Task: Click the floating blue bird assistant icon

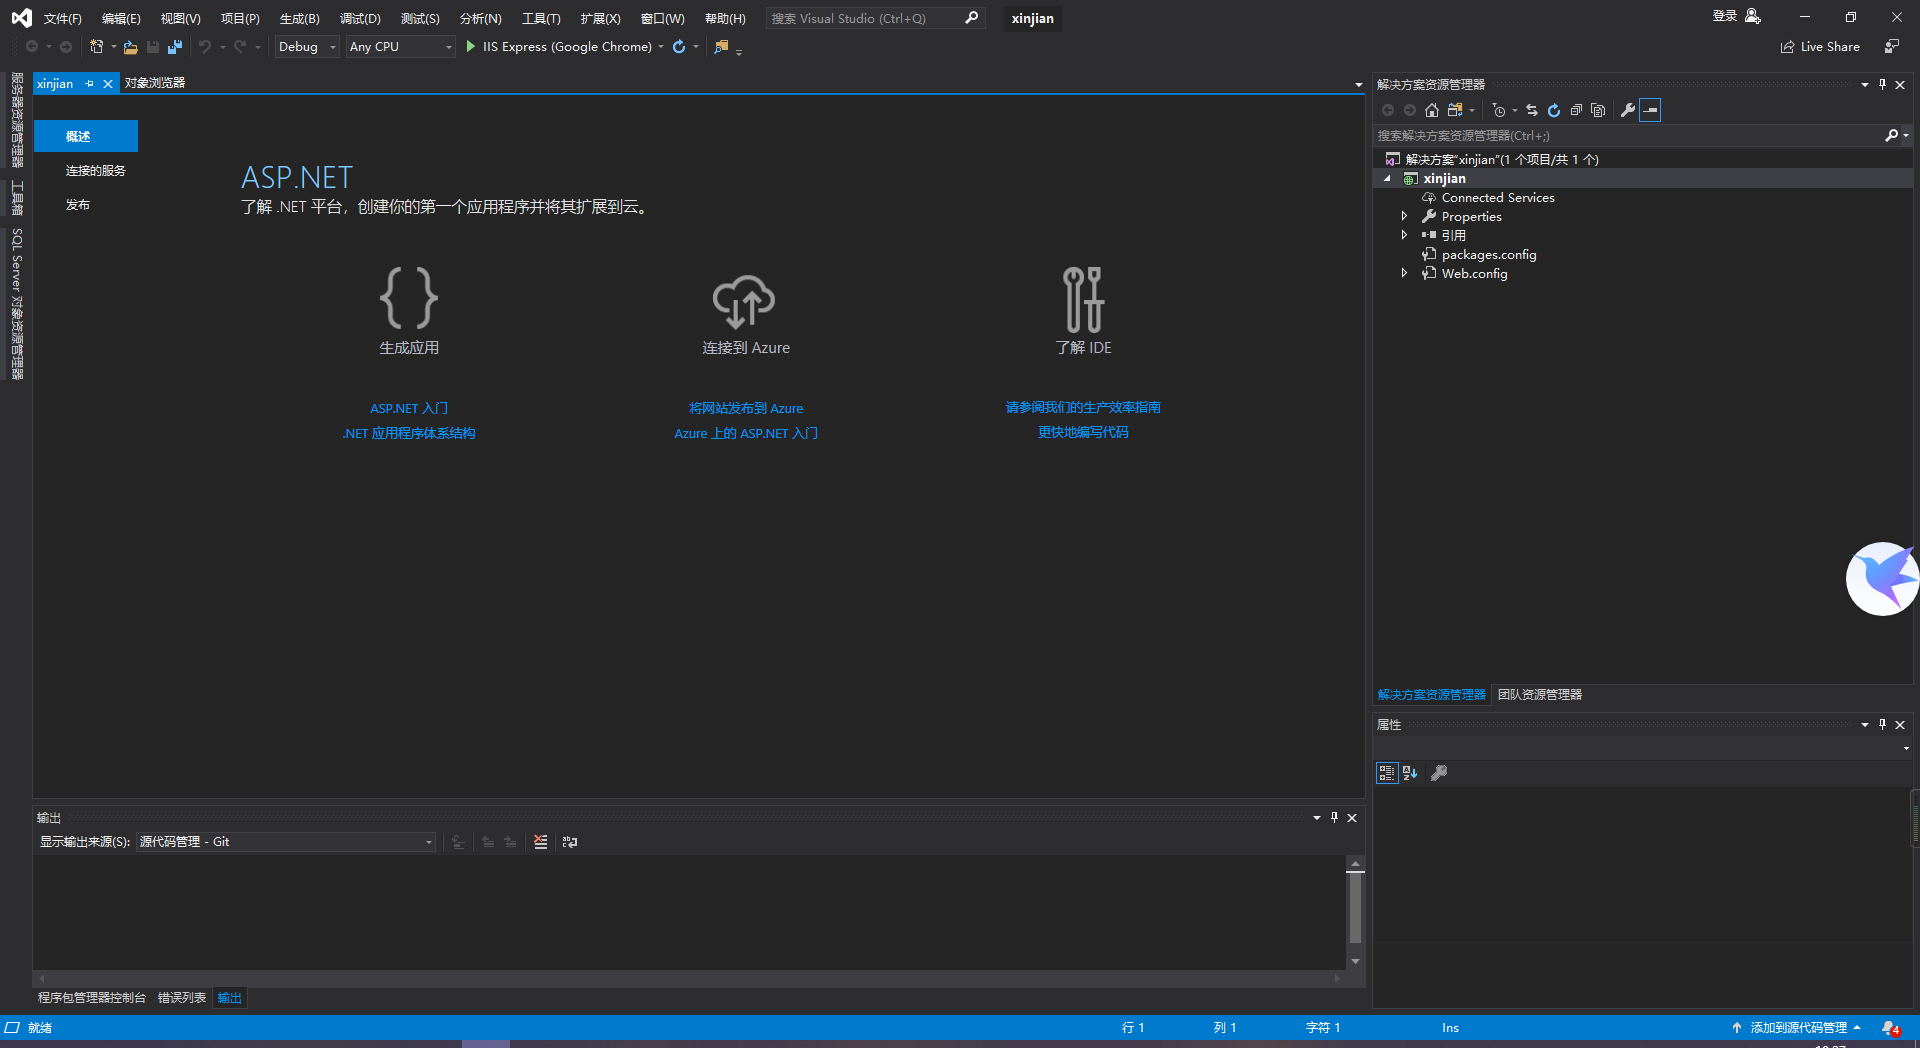Action: coord(1882,579)
